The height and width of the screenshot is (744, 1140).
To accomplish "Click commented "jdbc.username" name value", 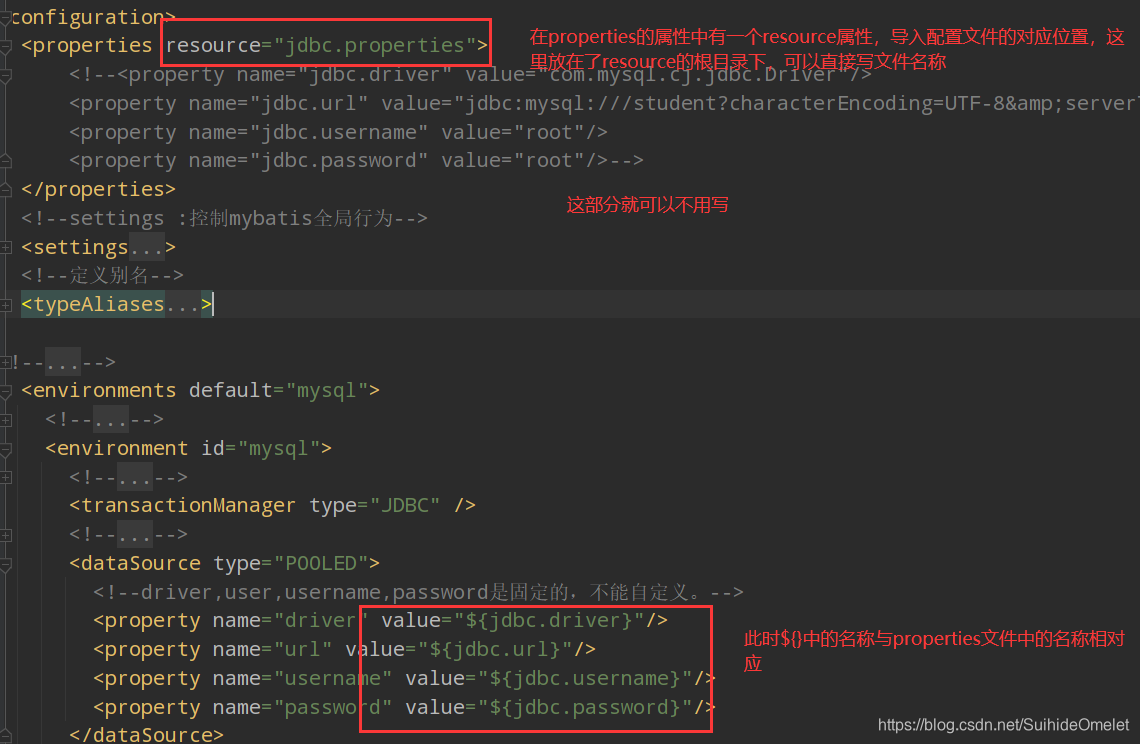I will (x=339, y=132).
